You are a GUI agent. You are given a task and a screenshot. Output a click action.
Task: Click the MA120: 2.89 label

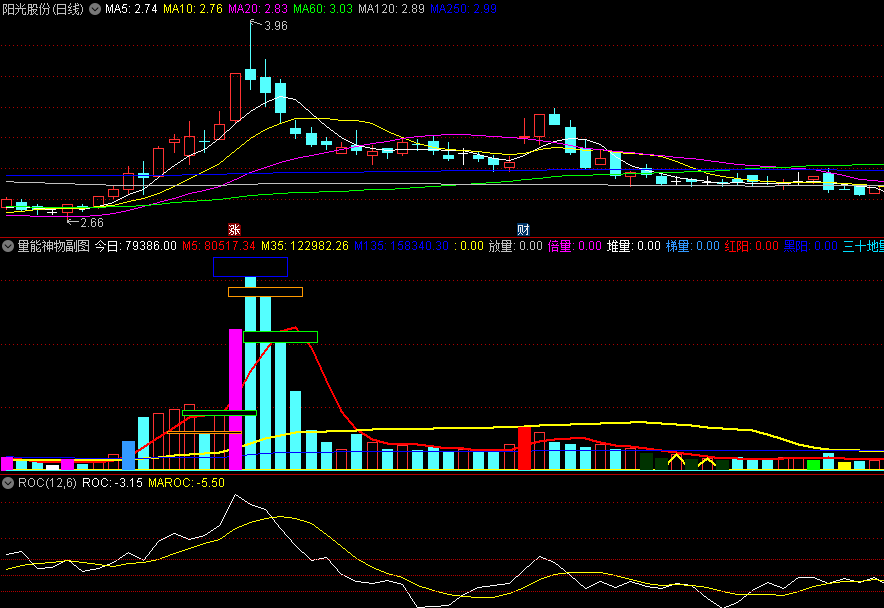point(391,9)
